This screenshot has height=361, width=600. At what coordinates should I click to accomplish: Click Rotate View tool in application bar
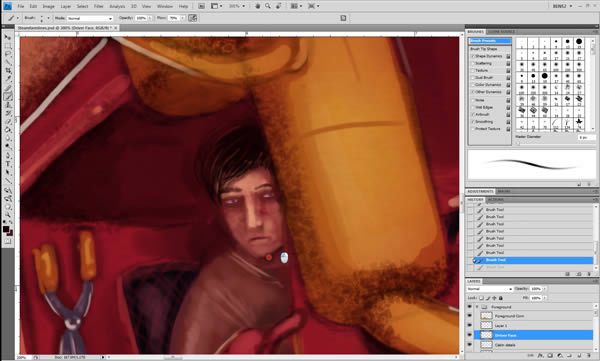tap(279, 6)
